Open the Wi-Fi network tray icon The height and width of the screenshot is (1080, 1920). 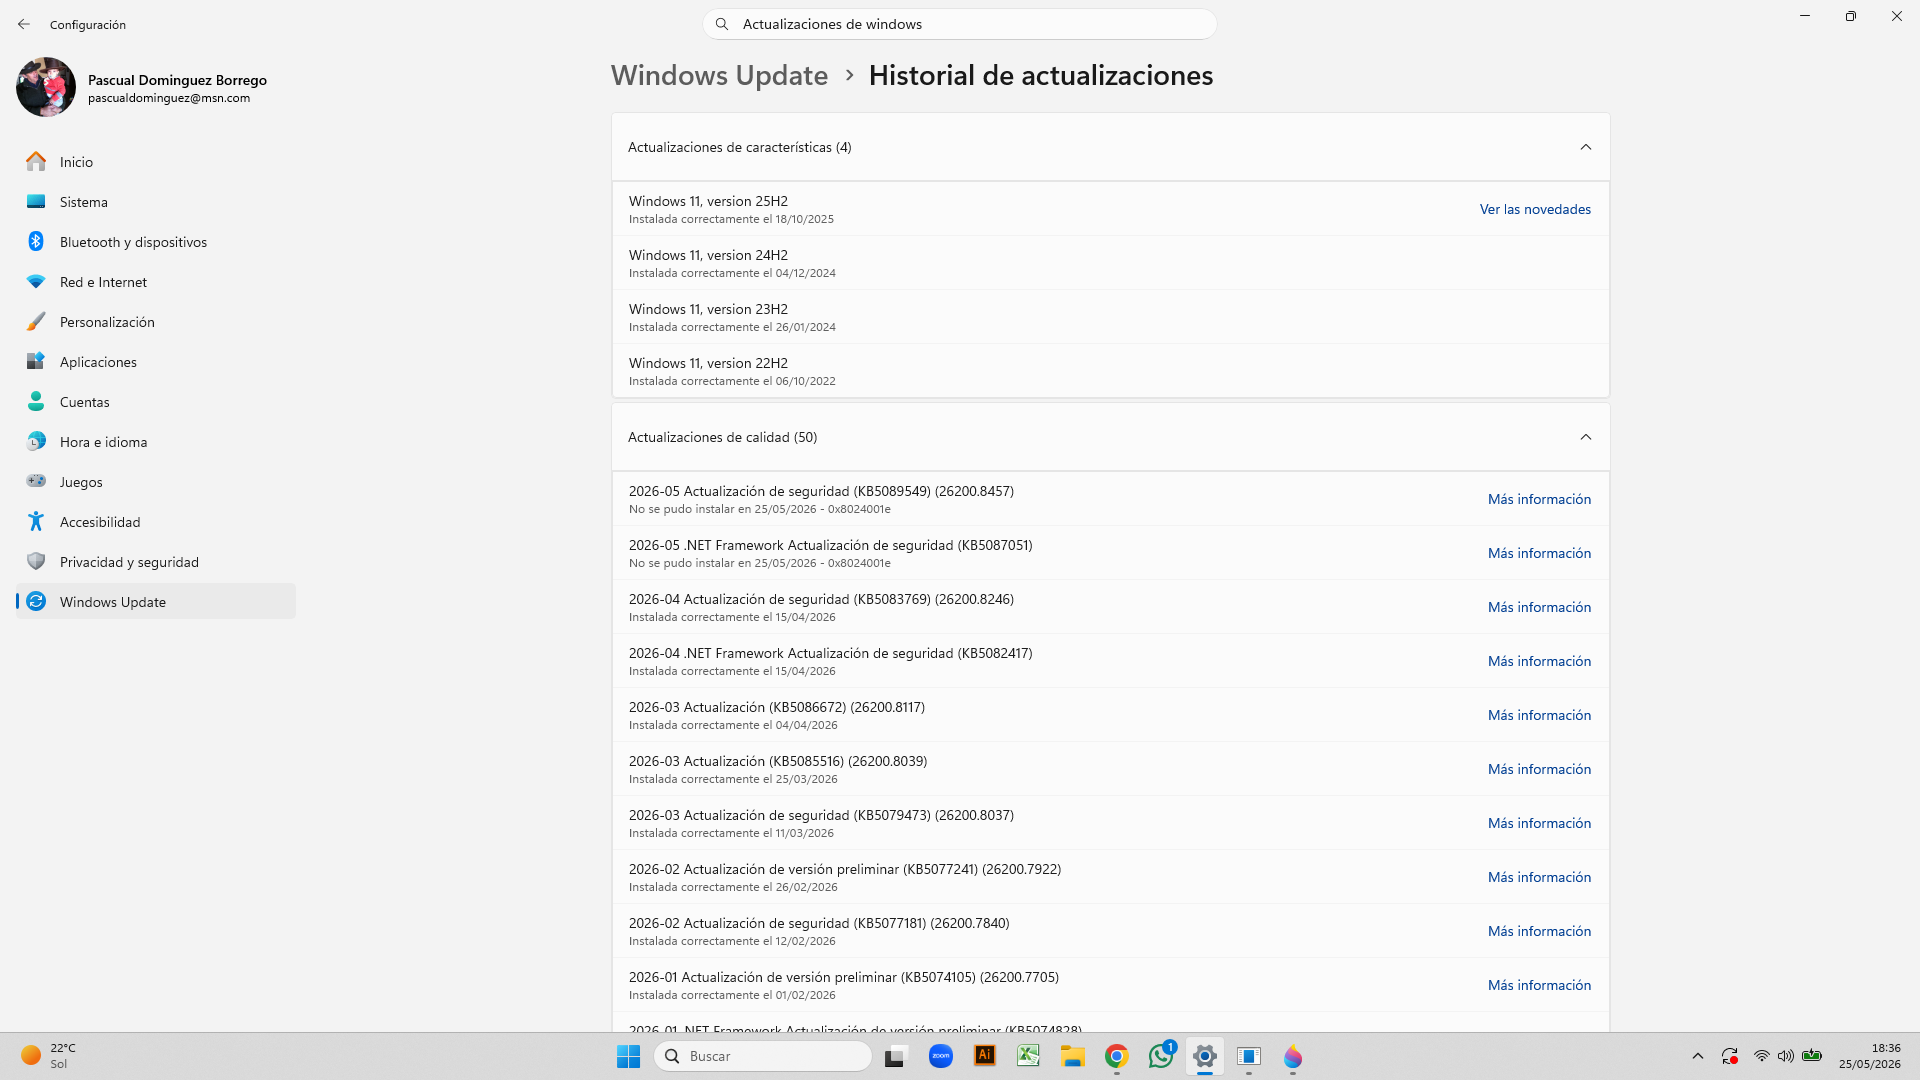tap(1762, 1056)
